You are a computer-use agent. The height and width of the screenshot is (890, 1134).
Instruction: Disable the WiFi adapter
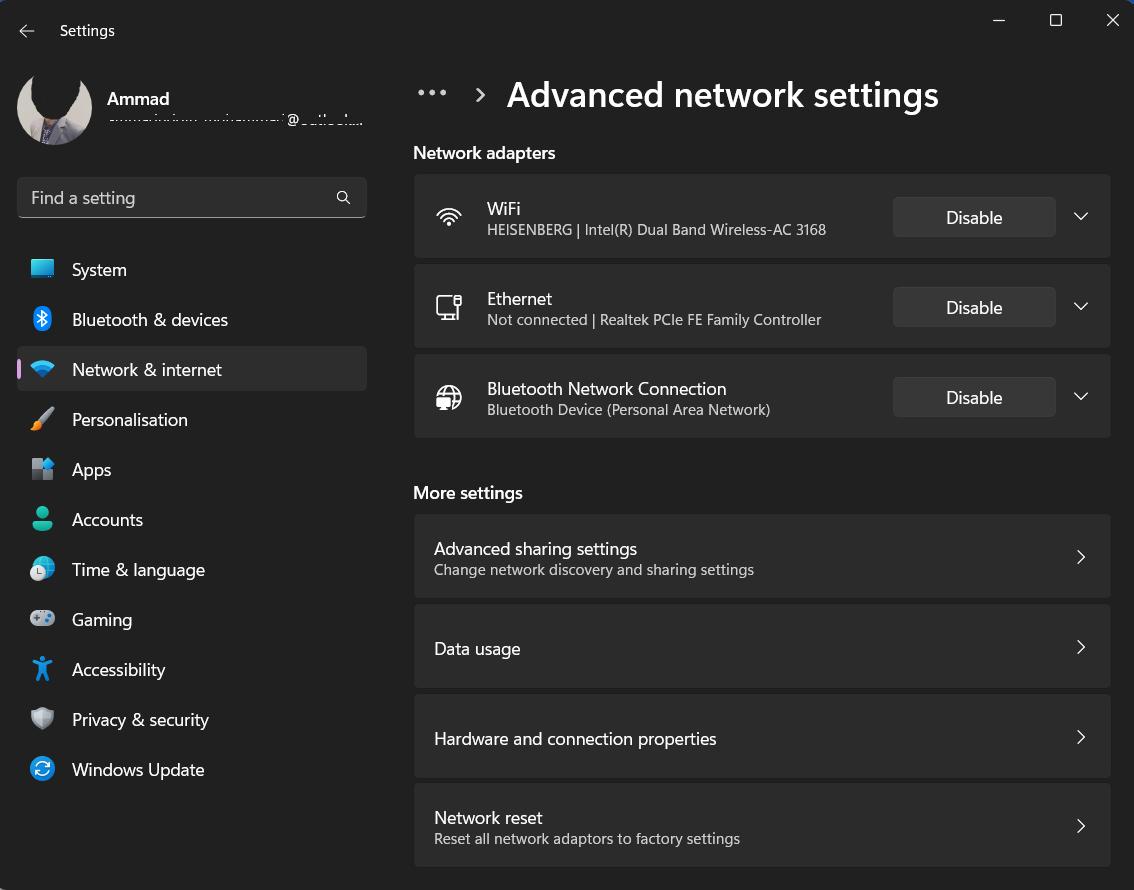click(x=972, y=217)
